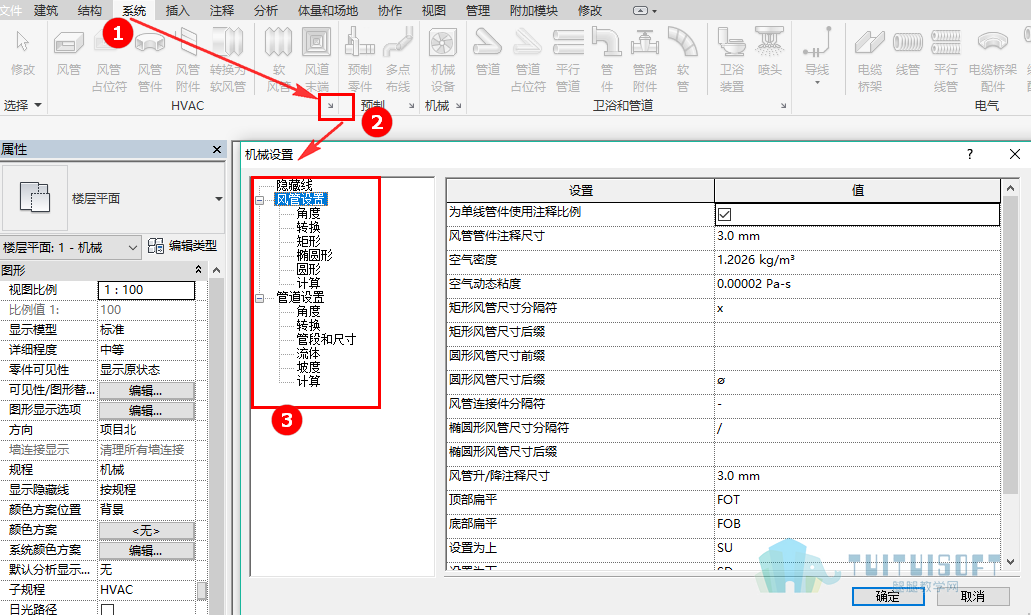
Task: Expand the 选择 dropdown
Action: tap(22, 105)
